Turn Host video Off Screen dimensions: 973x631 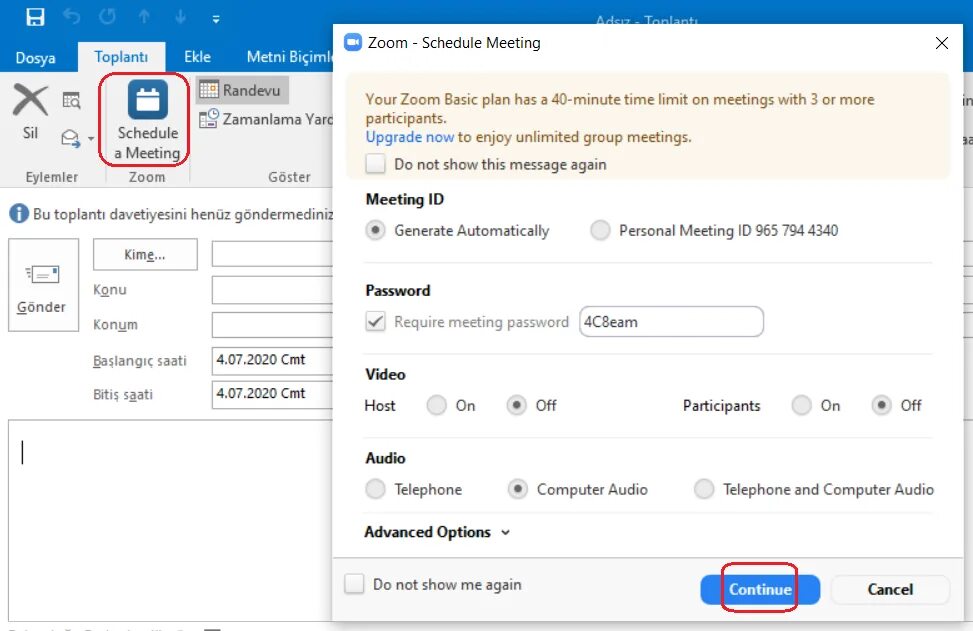click(x=516, y=405)
